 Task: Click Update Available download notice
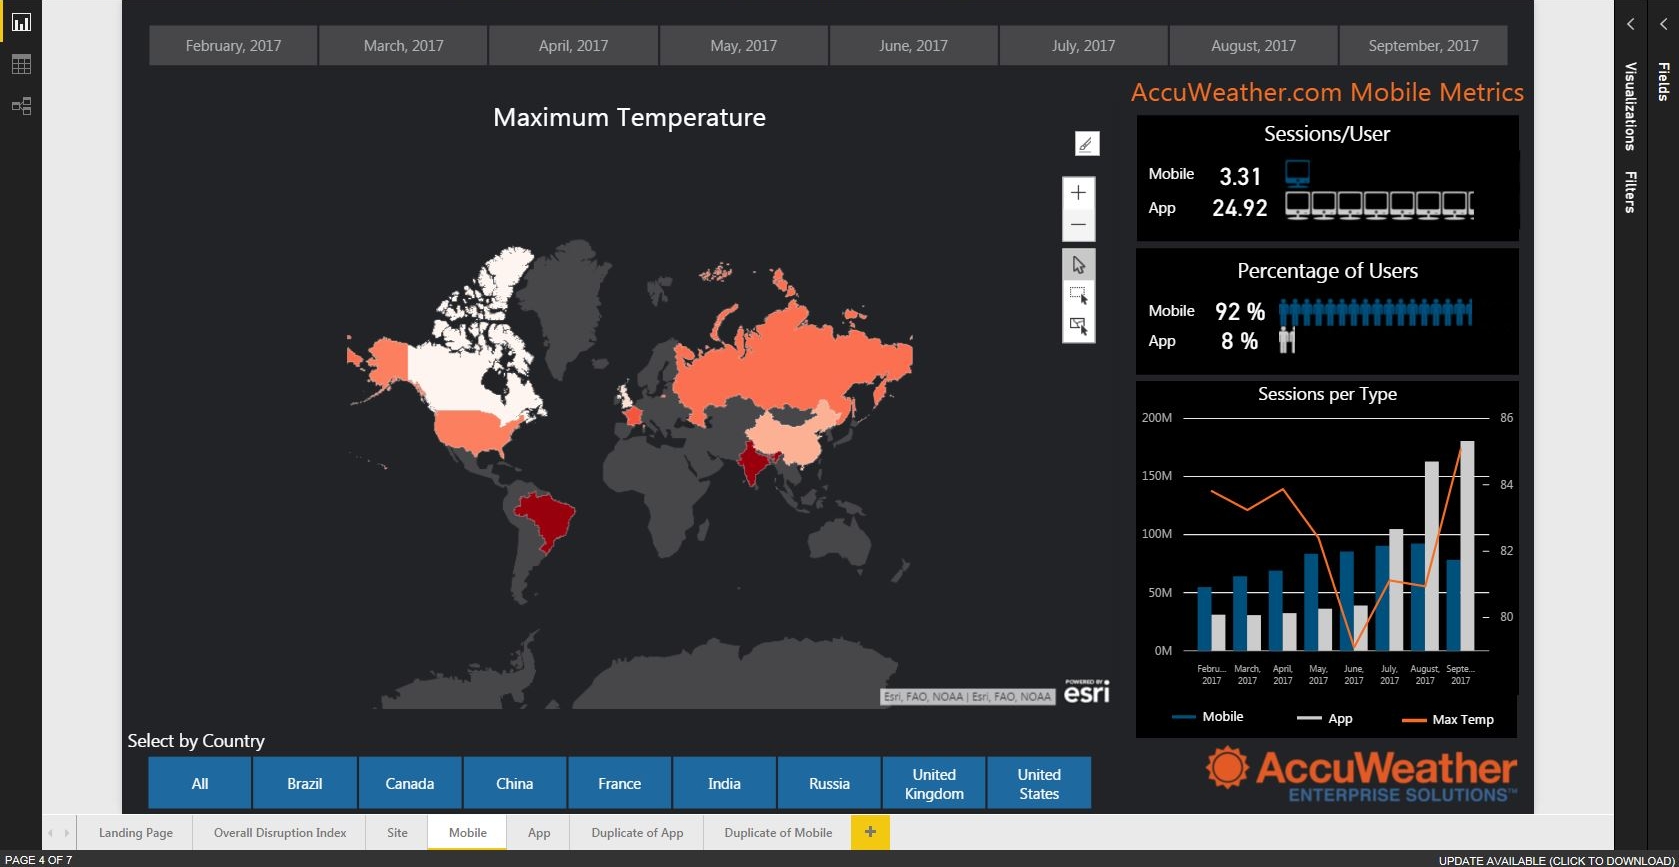coord(1556,860)
